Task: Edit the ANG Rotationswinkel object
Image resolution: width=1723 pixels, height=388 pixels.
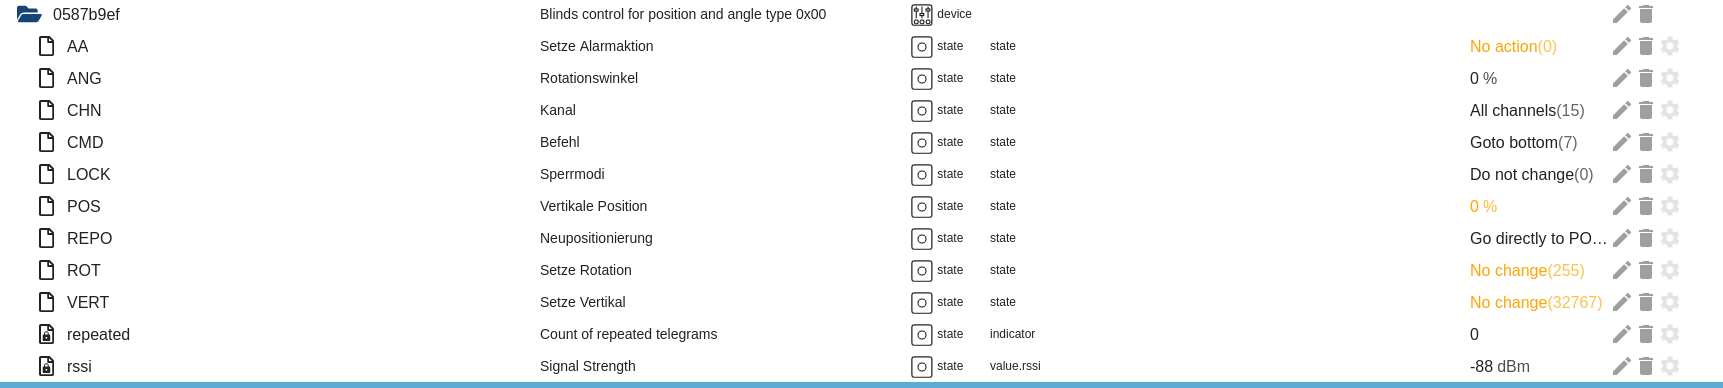Action: (1622, 78)
